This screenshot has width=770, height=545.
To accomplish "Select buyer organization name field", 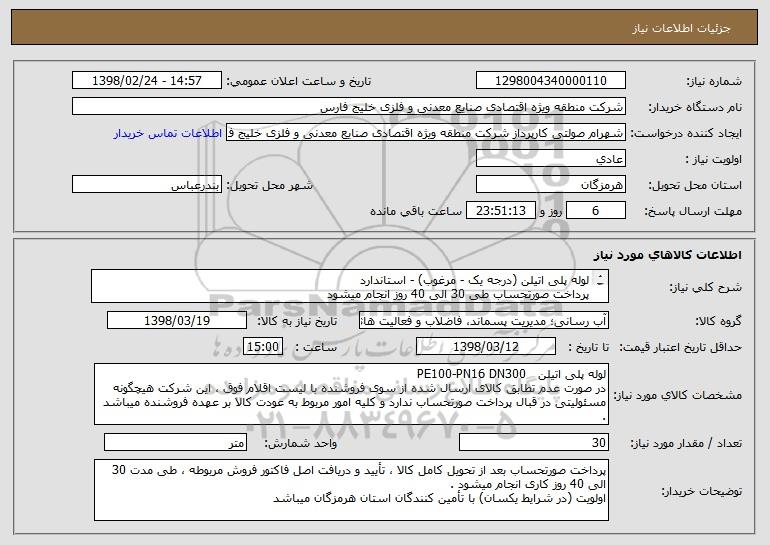I will point(349,107).
